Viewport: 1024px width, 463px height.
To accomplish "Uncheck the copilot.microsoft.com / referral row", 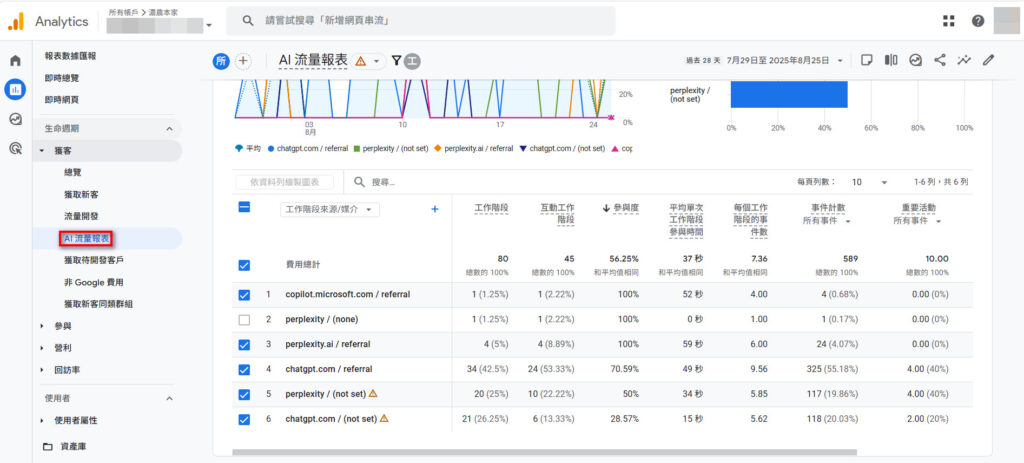I will 245,295.
